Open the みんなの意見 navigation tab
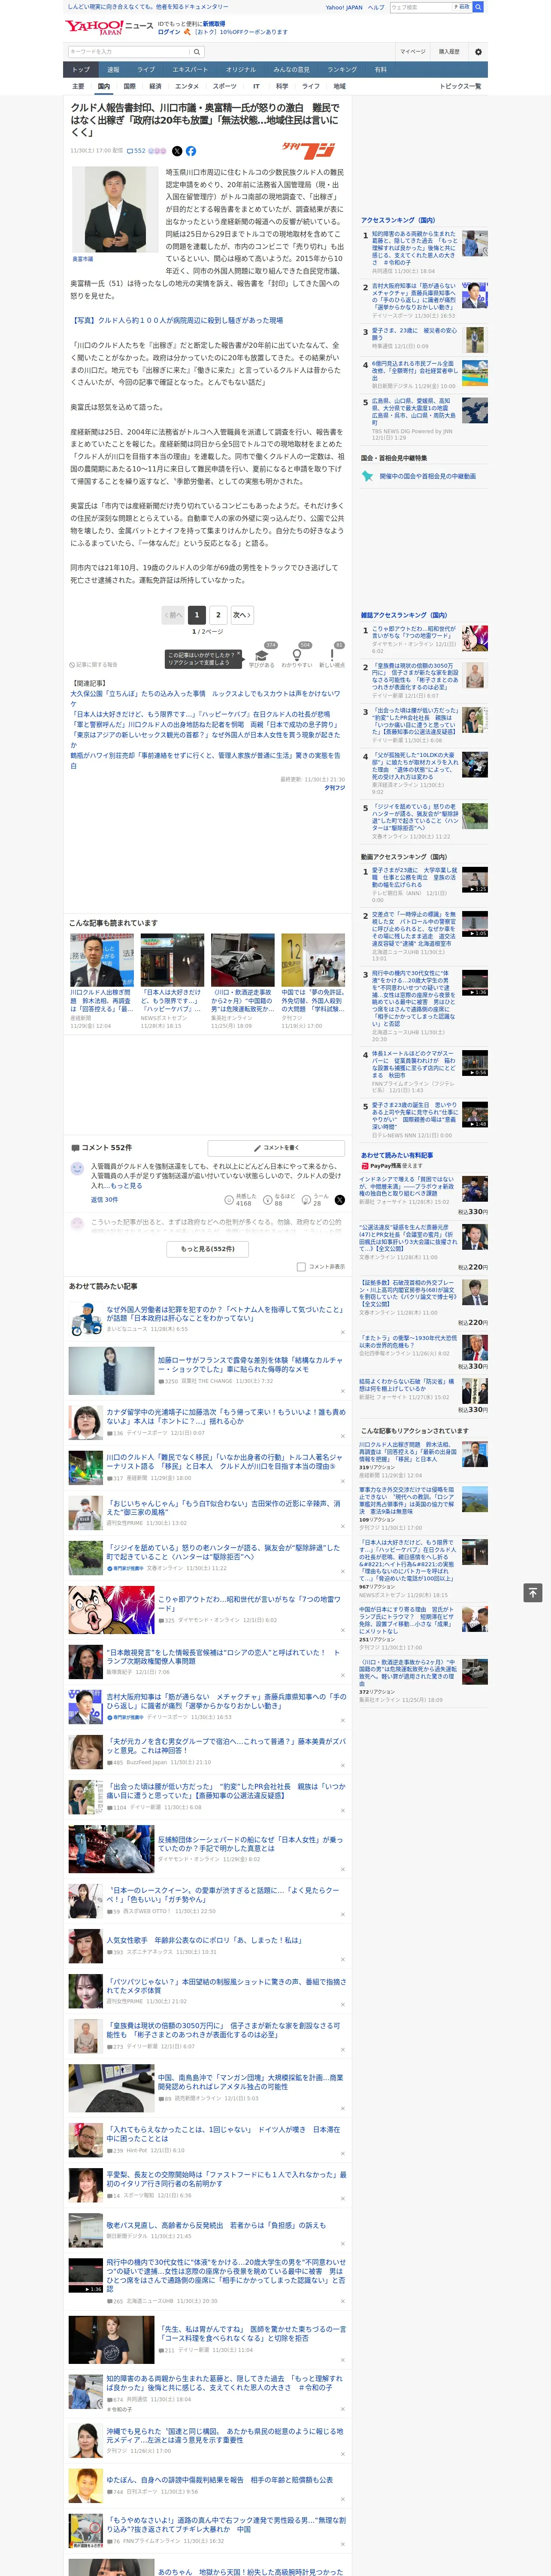551x2576 pixels. (x=292, y=69)
